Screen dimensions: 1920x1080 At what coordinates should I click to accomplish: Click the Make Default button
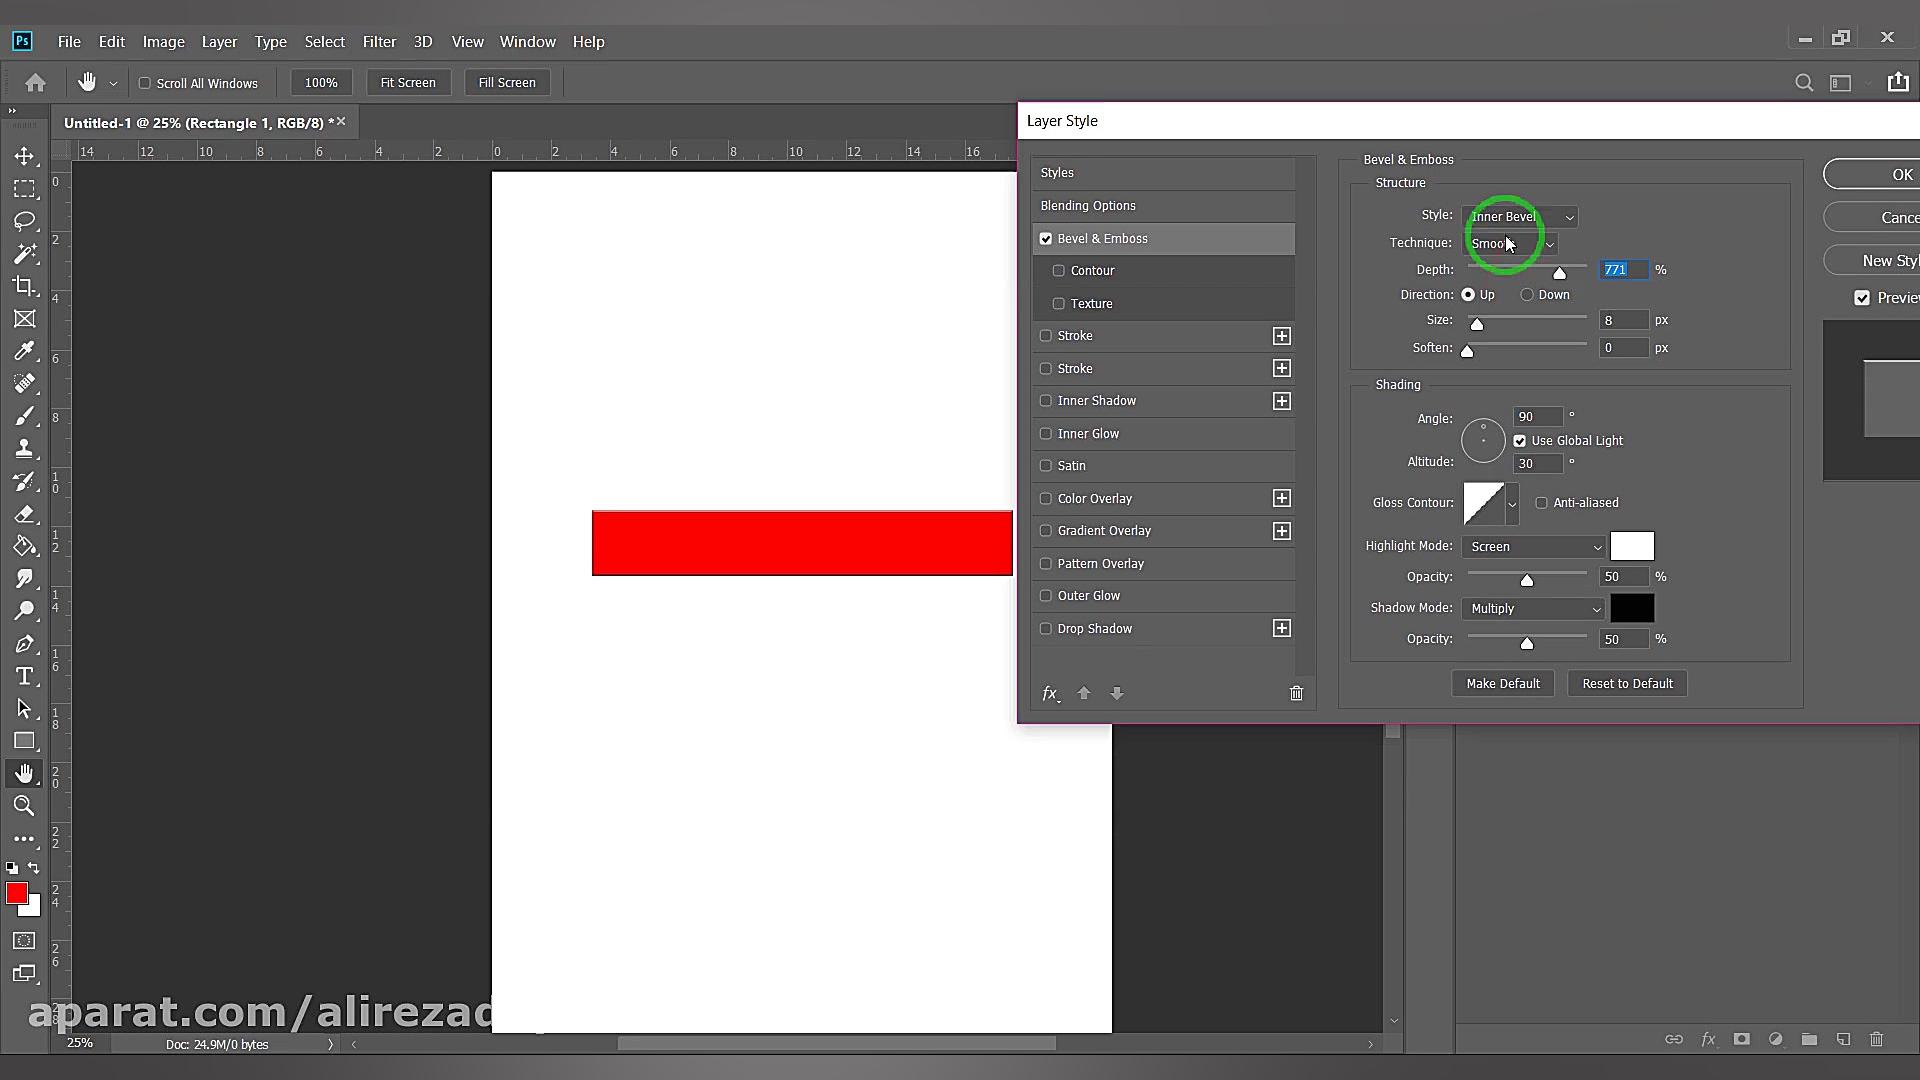point(1502,684)
